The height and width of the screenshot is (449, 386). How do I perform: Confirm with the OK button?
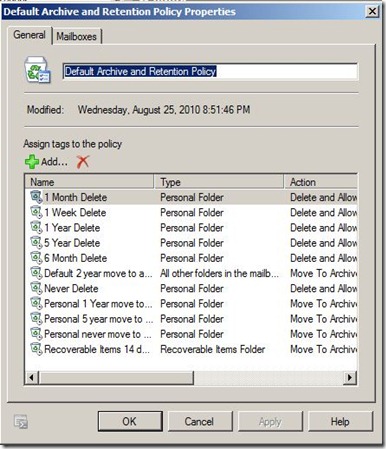pos(130,421)
